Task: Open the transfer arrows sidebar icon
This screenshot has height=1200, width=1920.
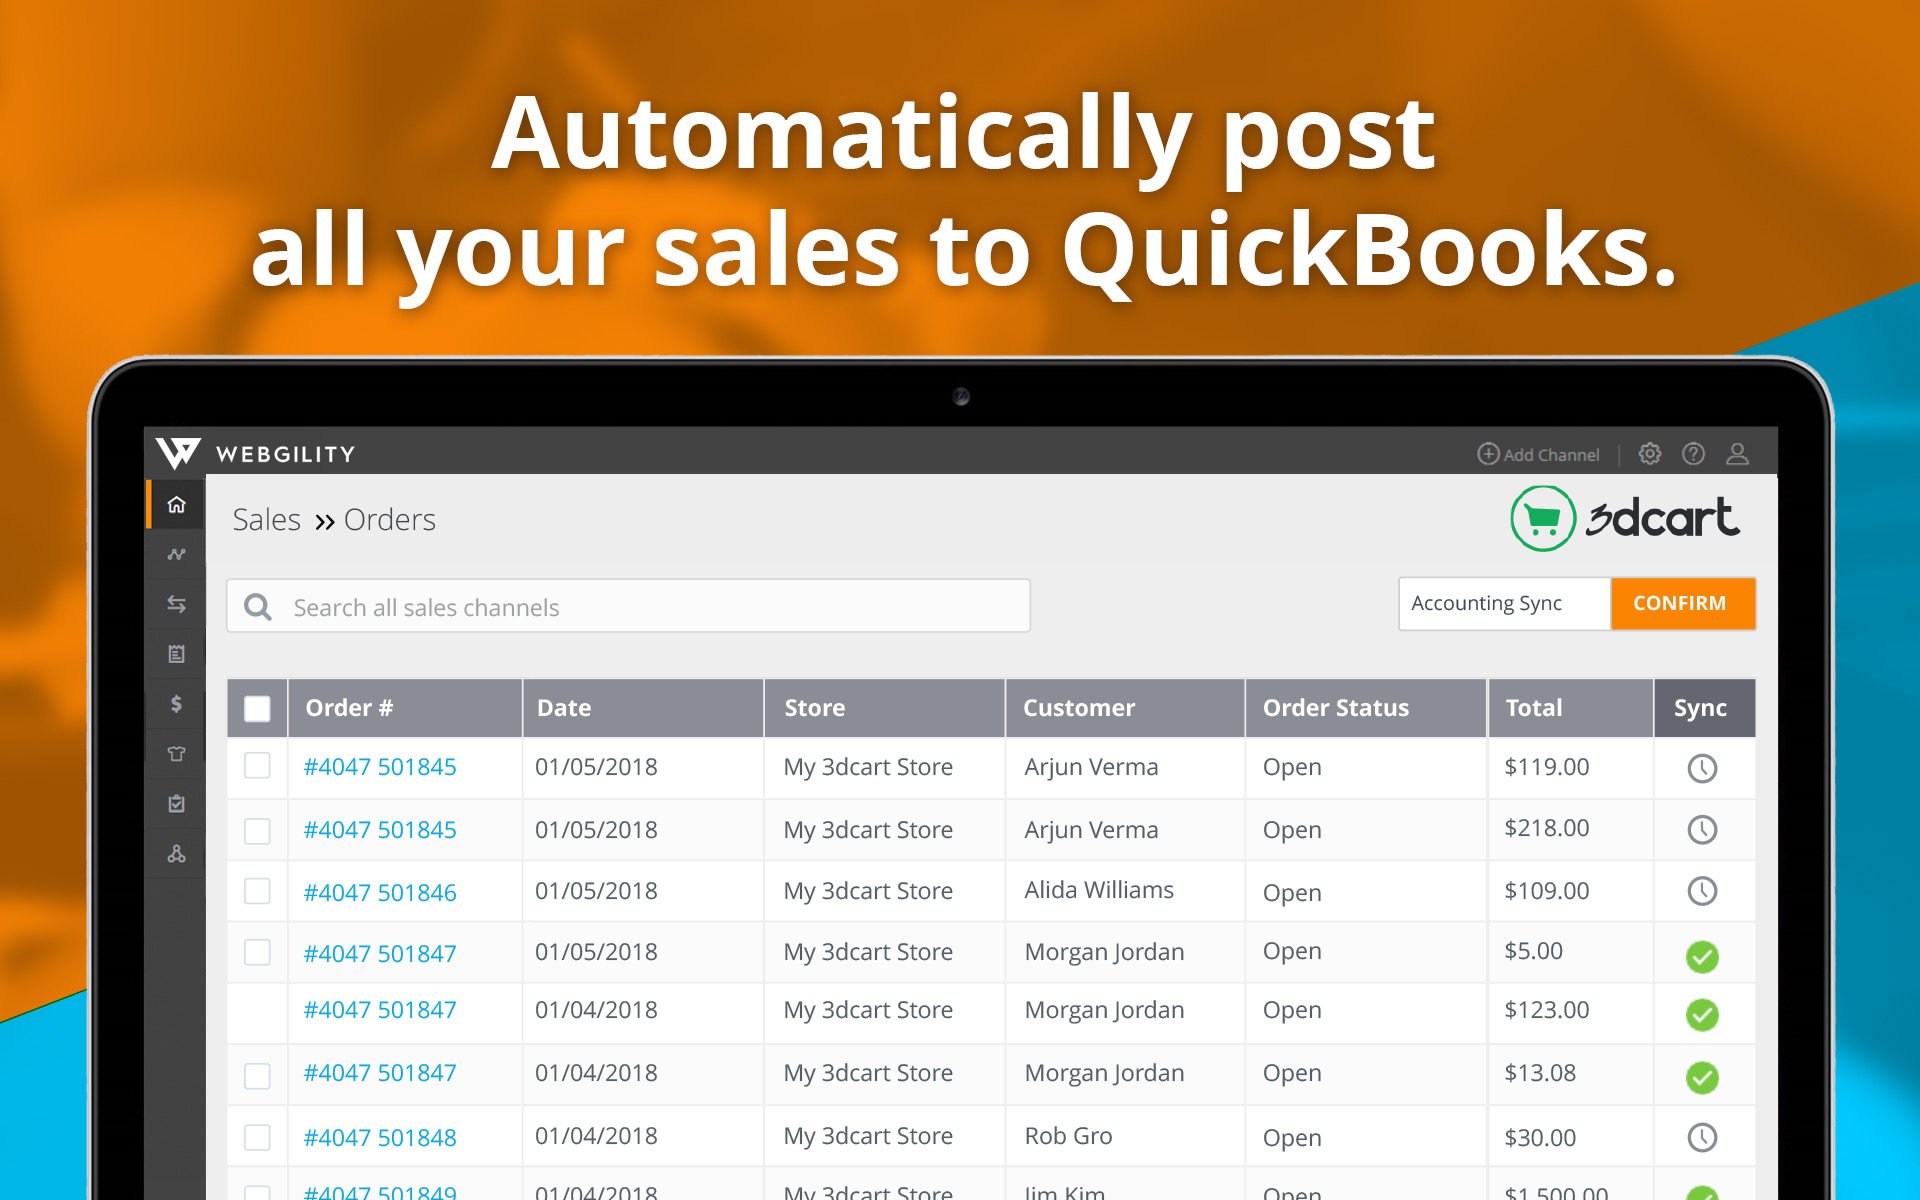Action: 176,604
